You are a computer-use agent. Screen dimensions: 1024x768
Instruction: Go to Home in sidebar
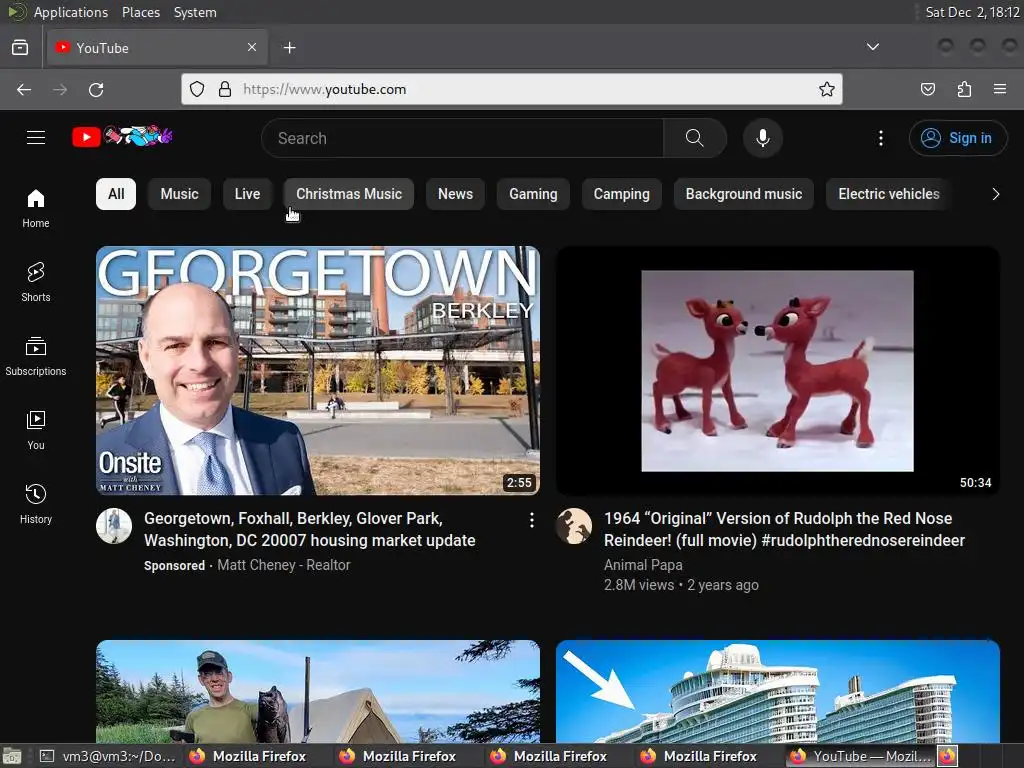tap(36, 208)
